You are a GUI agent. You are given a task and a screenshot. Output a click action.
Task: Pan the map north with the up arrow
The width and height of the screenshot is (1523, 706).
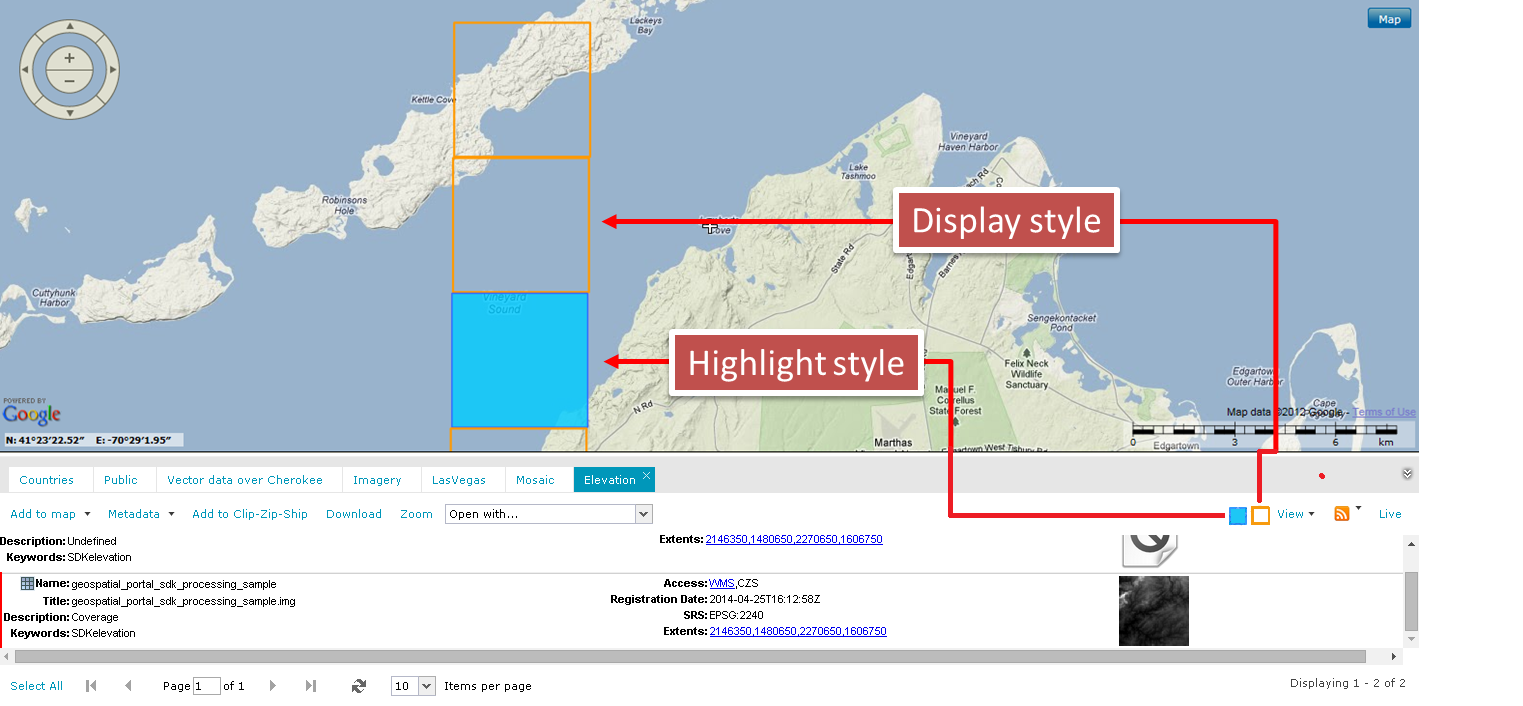pyautogui.click(x=70, y=27)
